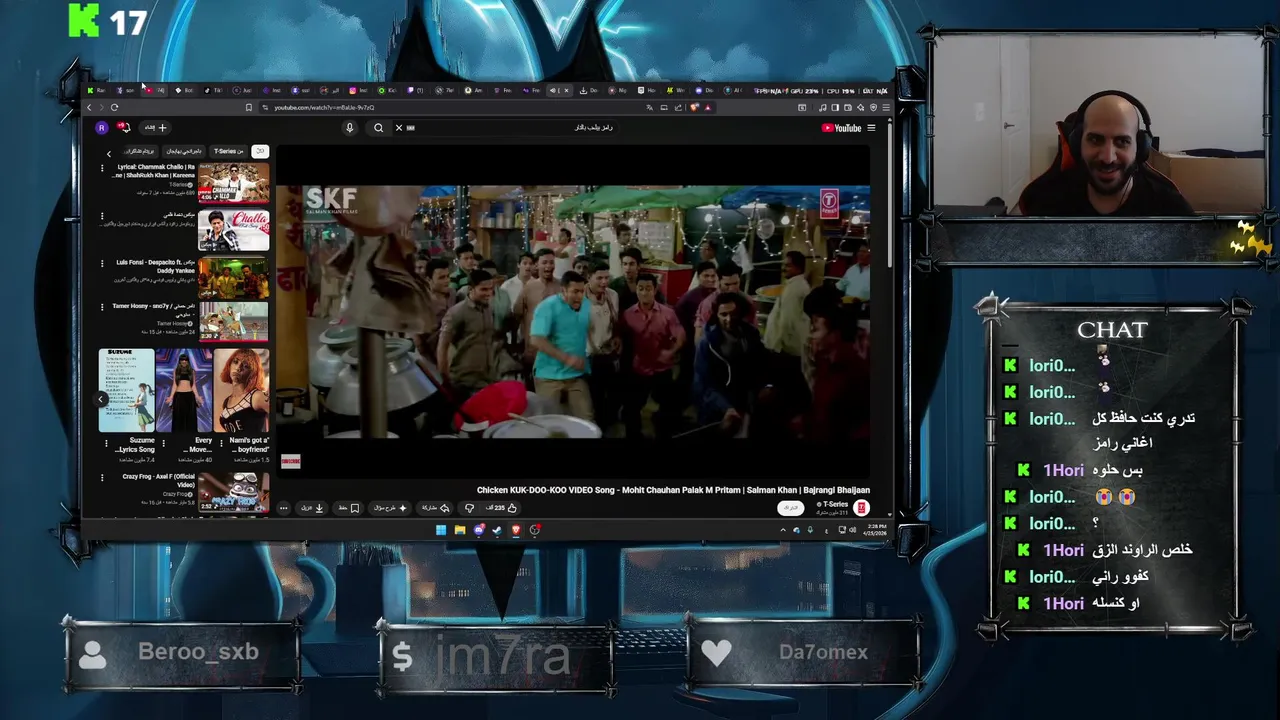The image size is (1280, 720).
Task: Click the video Share button
Action: point(435,508)
